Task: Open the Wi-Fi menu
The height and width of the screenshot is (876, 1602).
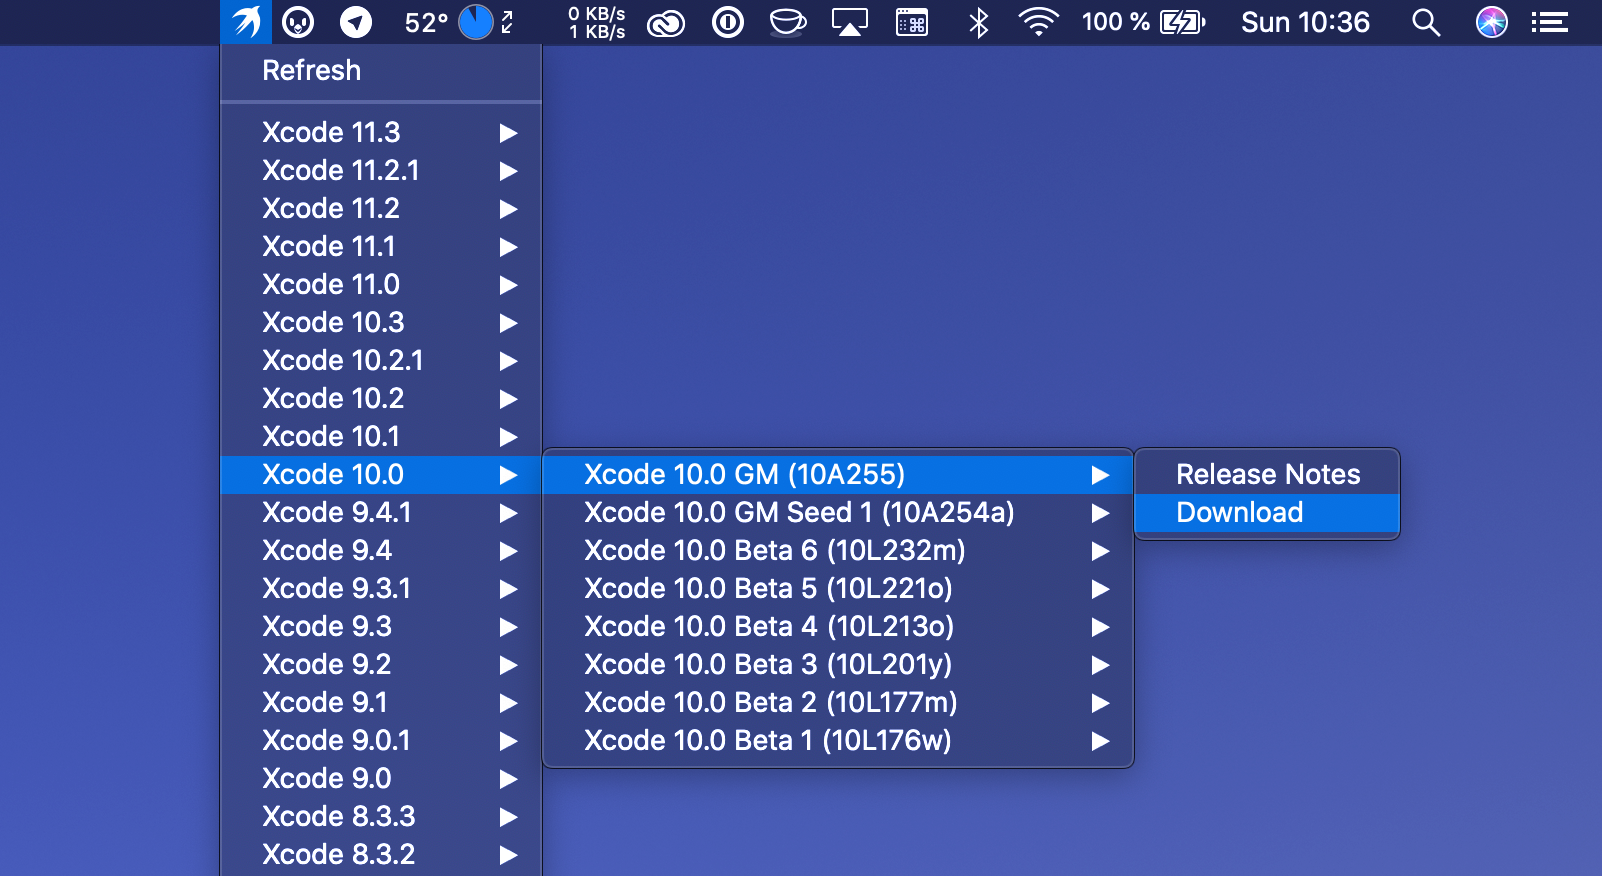Action: click(1039, 22)
